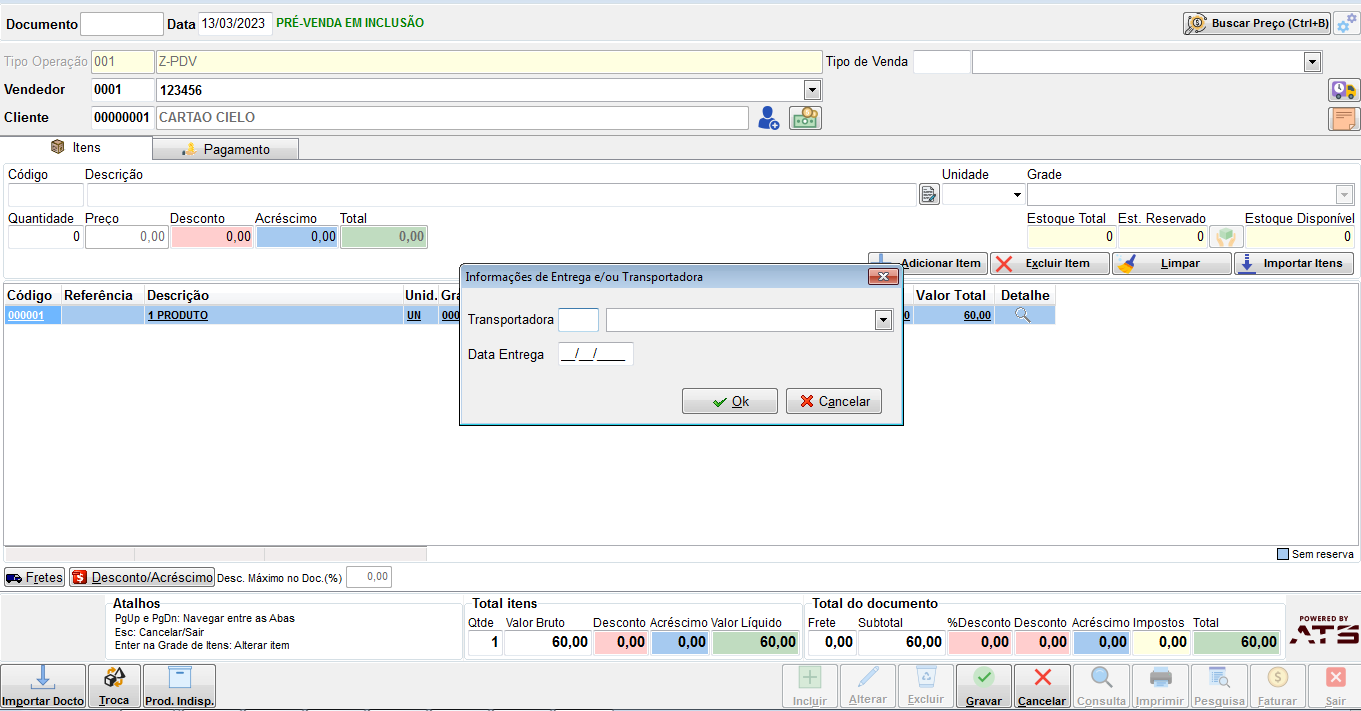Click the Imprimir printer toolbar button

[x=1161, y=687]
